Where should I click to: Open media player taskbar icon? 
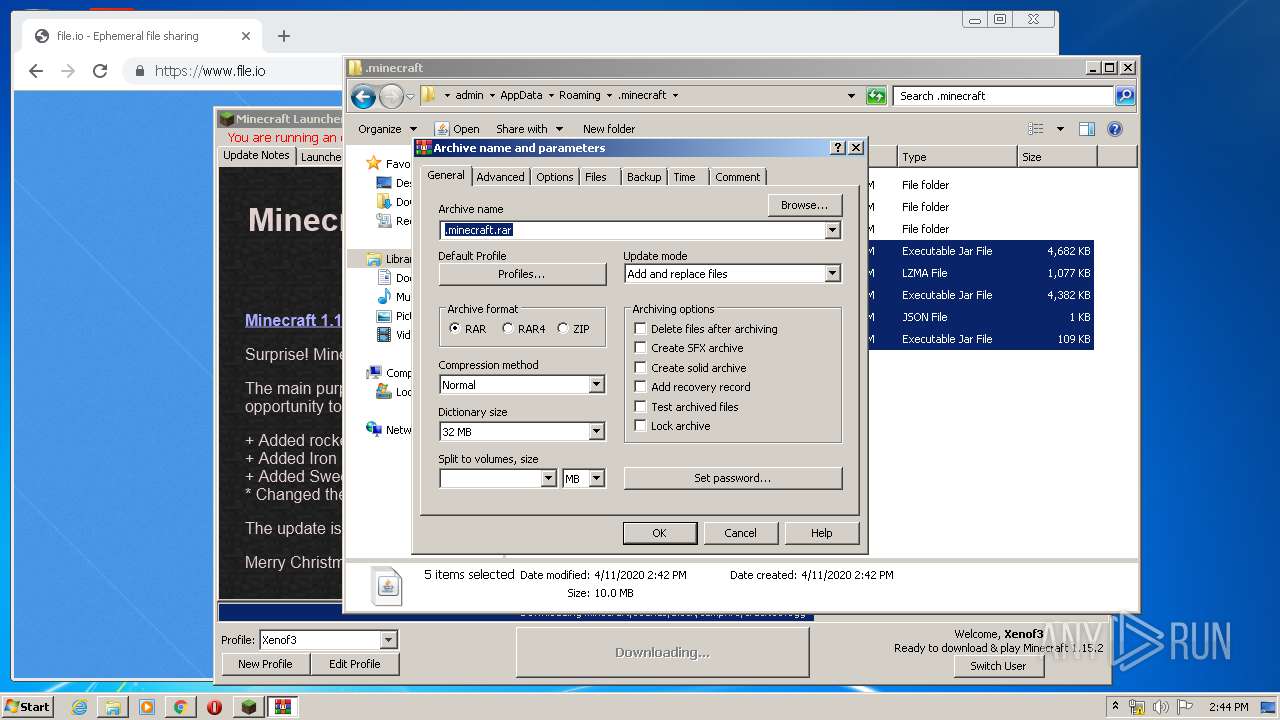(147, 707)
